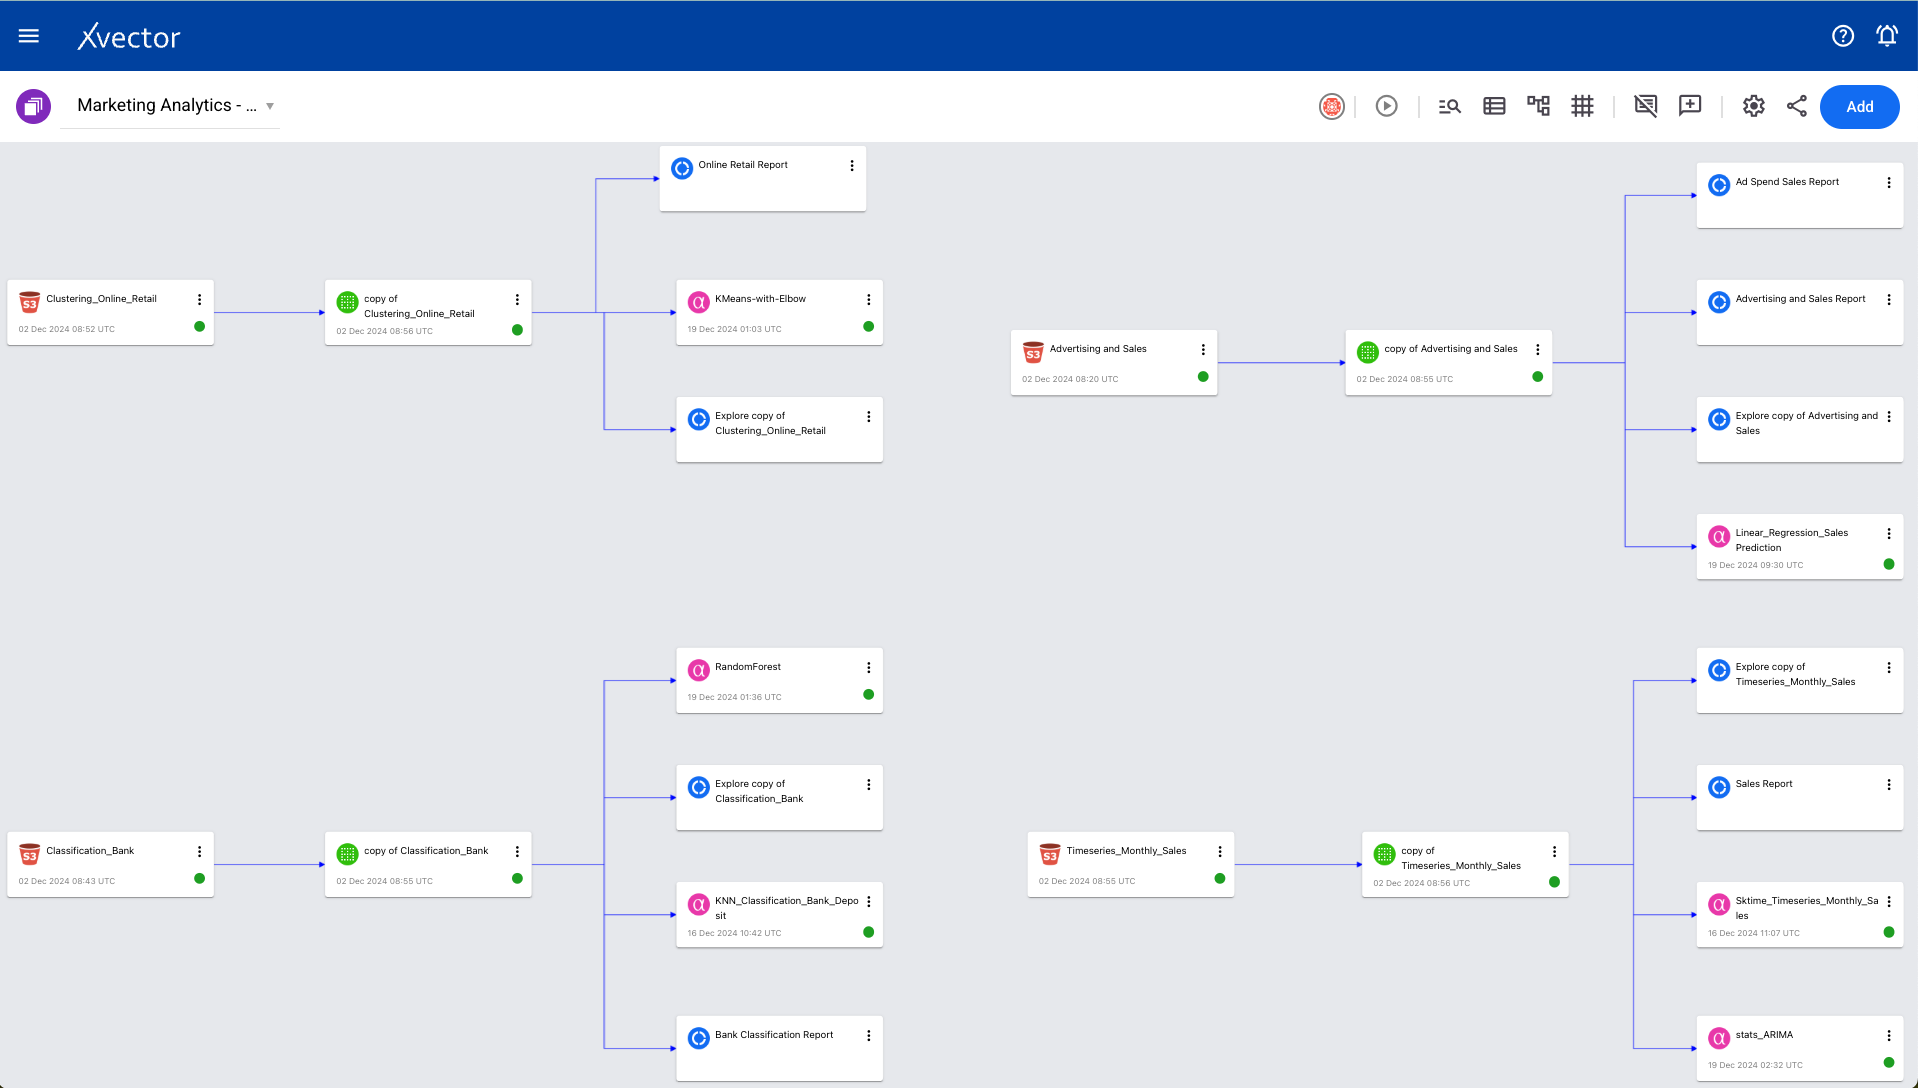Click the run play button in toolbar
This screenshot has width=1918, height=1088.
[1386, 106]
